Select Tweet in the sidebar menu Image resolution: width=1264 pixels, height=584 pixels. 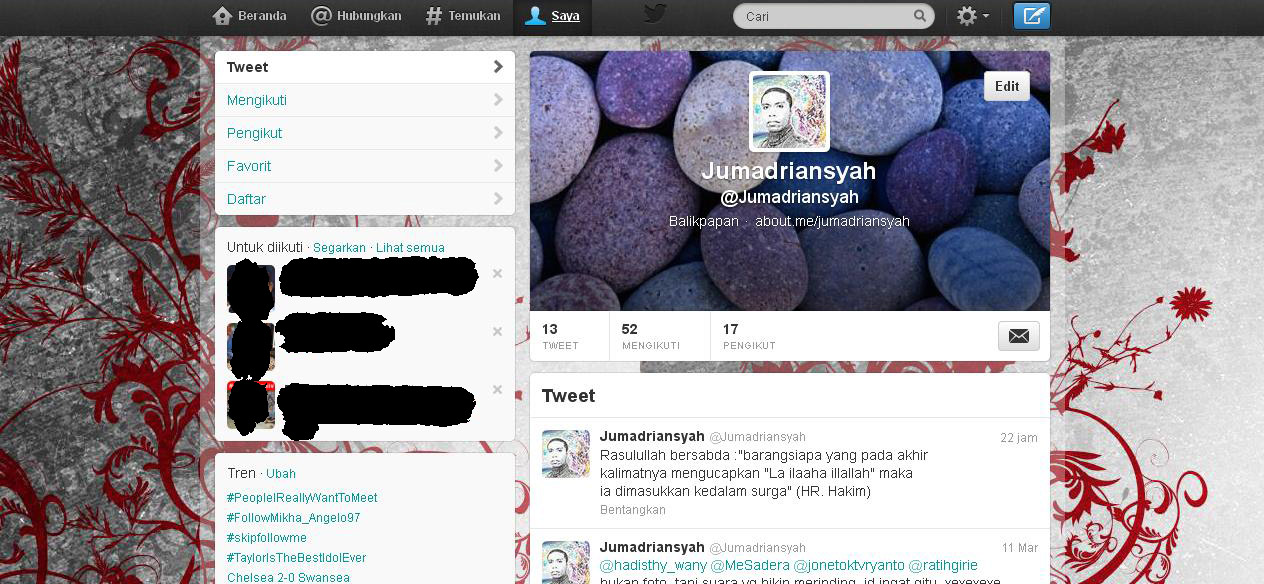365,67
